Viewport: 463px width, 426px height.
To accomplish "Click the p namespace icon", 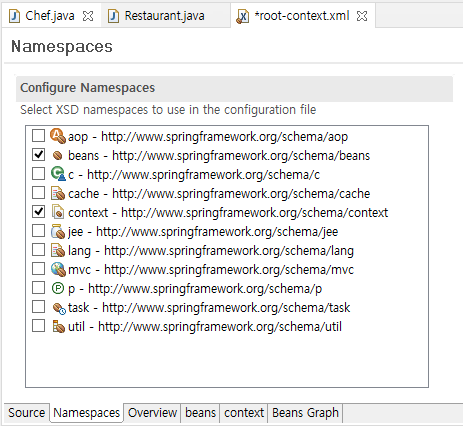I will pyautogui.click(x=58, y=288).
